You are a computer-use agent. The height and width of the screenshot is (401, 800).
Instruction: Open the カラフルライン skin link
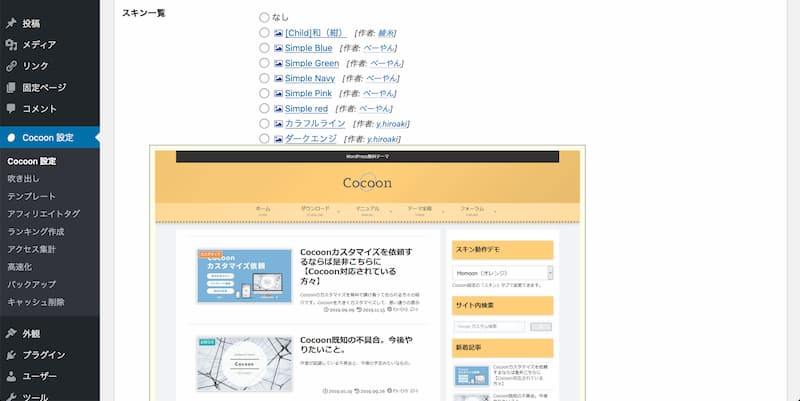315,123
